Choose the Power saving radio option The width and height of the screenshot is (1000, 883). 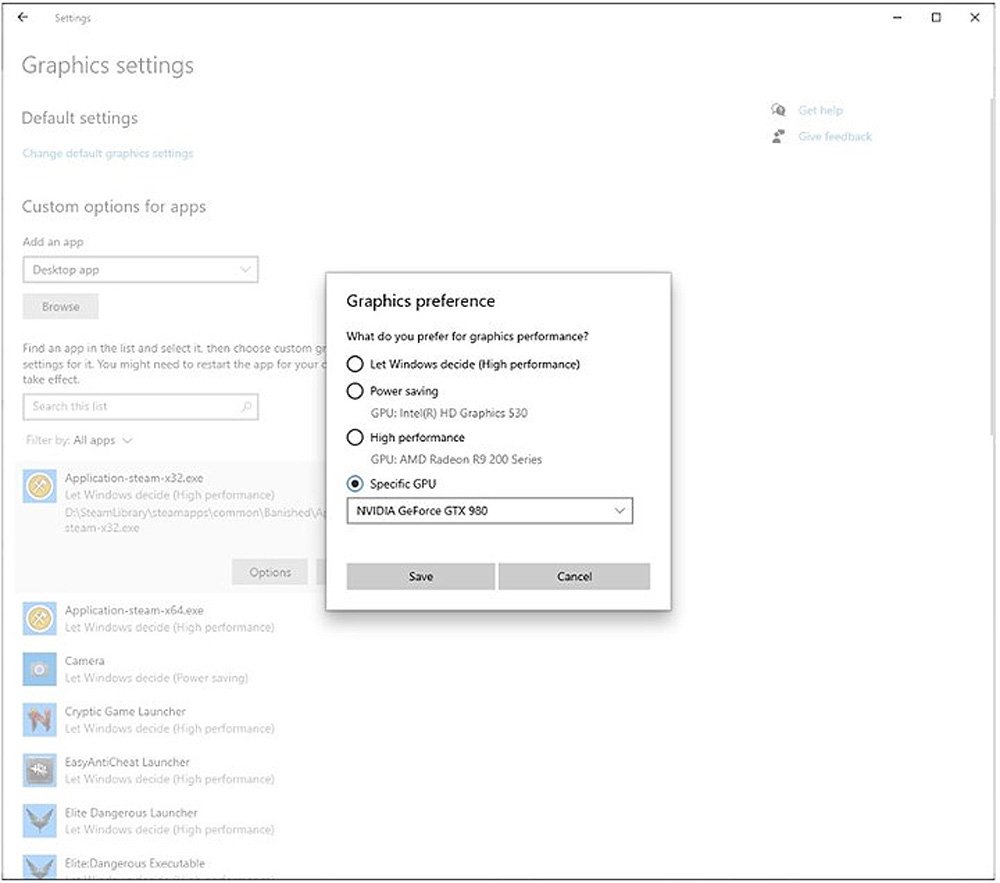pyautogui.click(x=355, y=391)
